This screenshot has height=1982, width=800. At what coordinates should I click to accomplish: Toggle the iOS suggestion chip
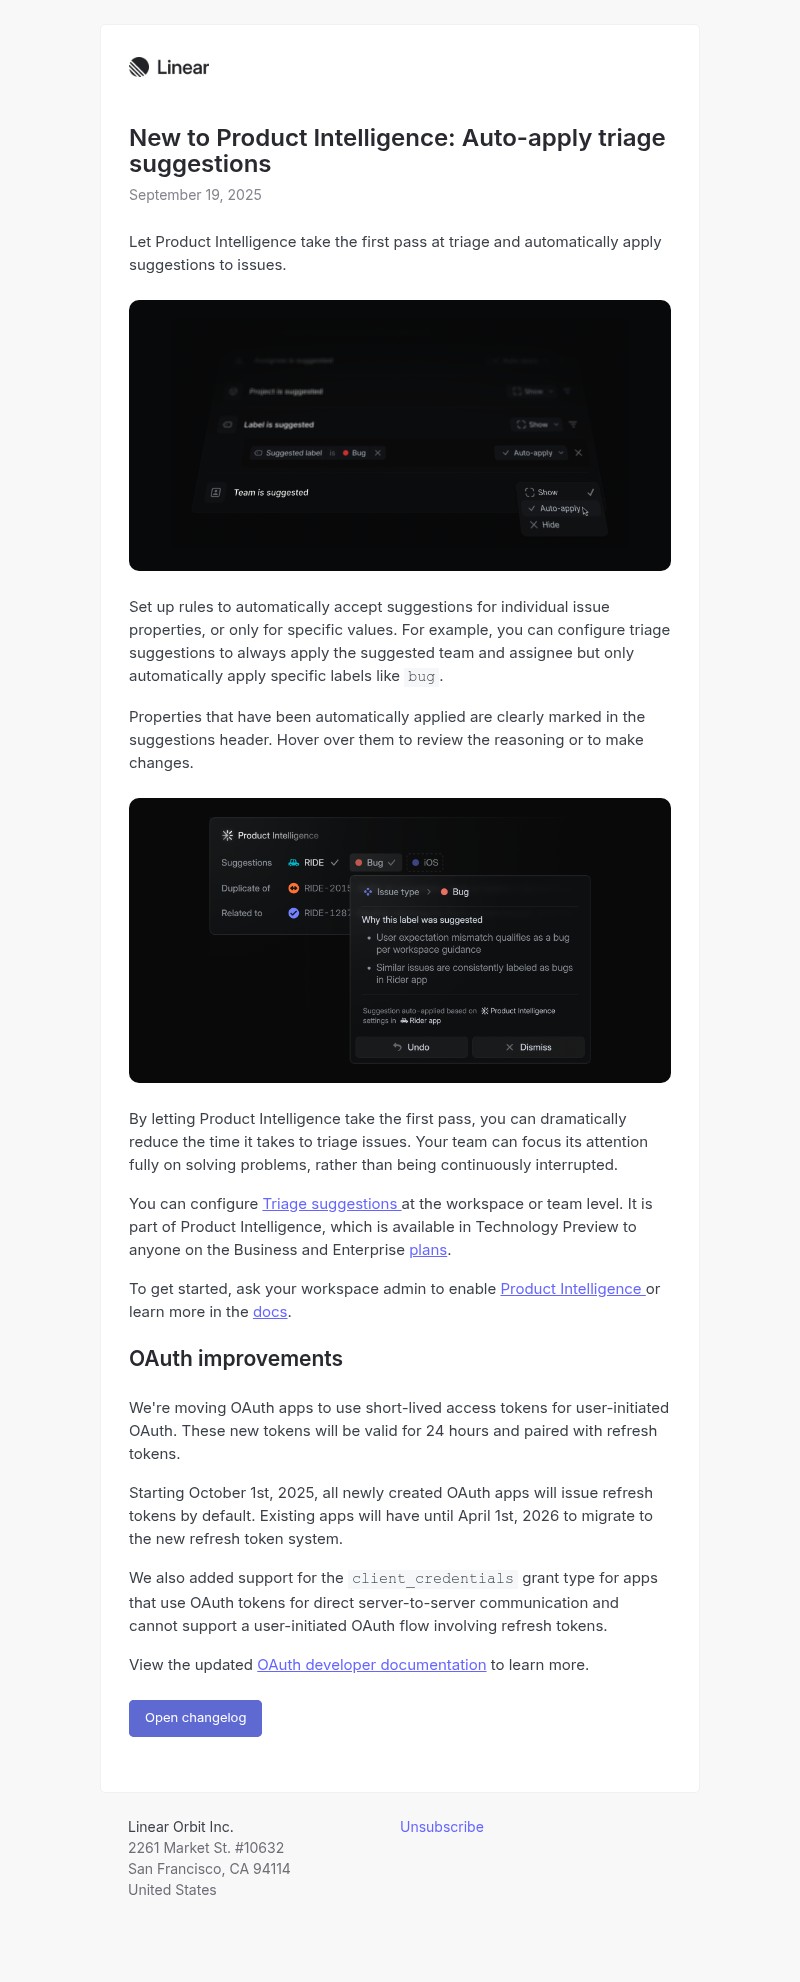click(x=425, y=862)
